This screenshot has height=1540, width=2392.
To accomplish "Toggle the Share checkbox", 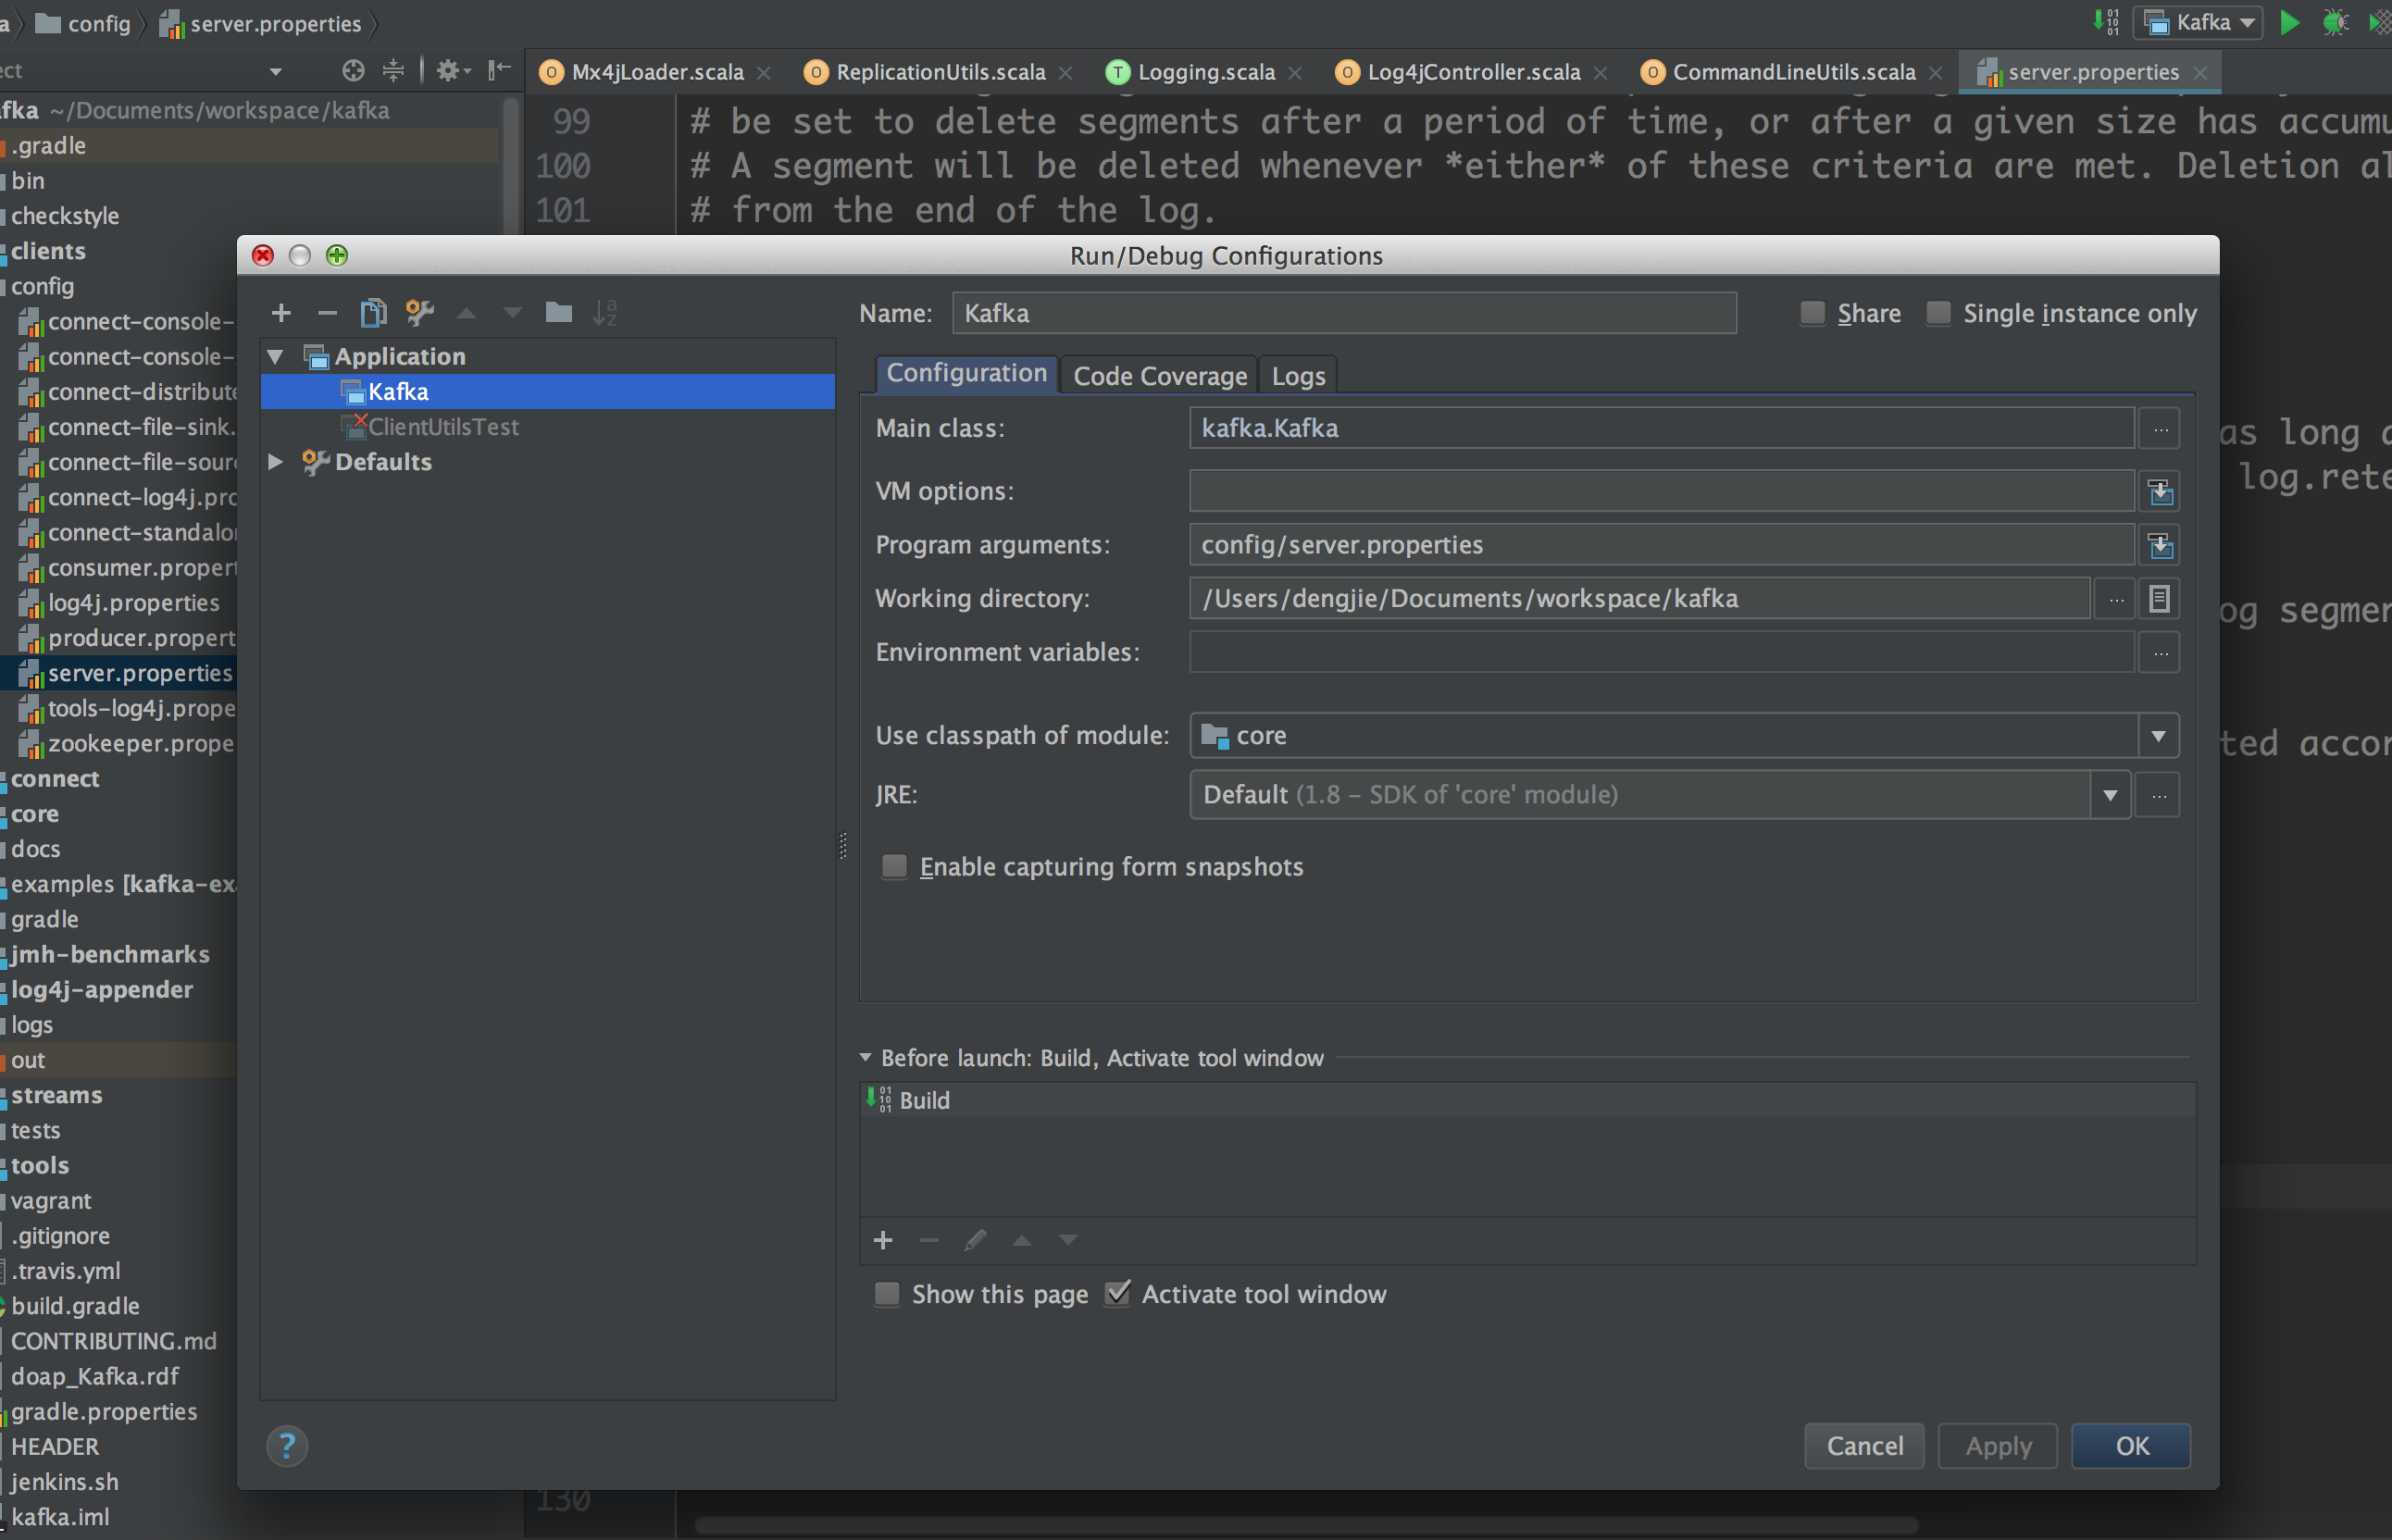I will (1813, 313).
